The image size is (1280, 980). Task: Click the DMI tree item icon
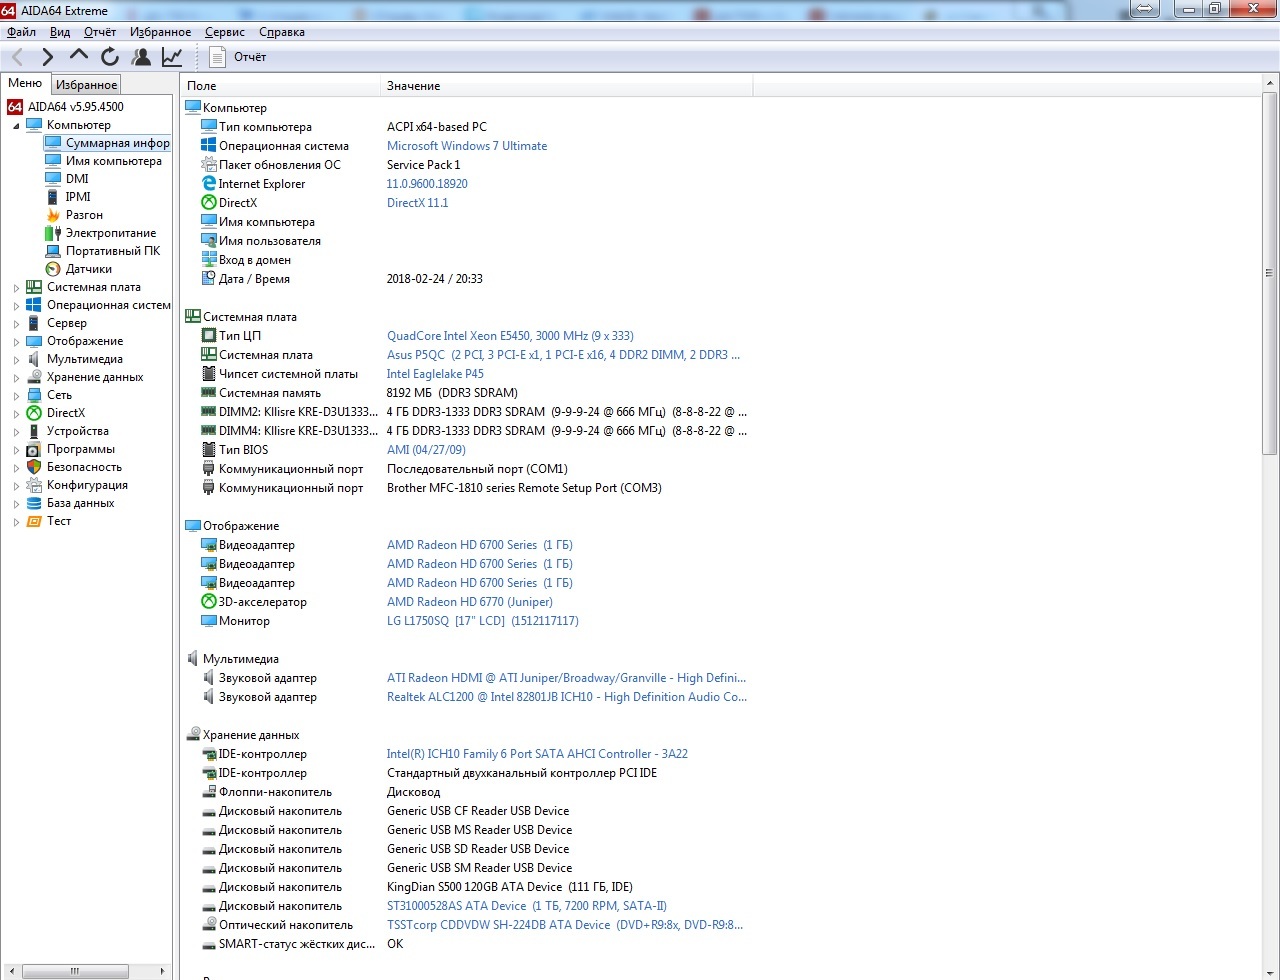(53, 179)
